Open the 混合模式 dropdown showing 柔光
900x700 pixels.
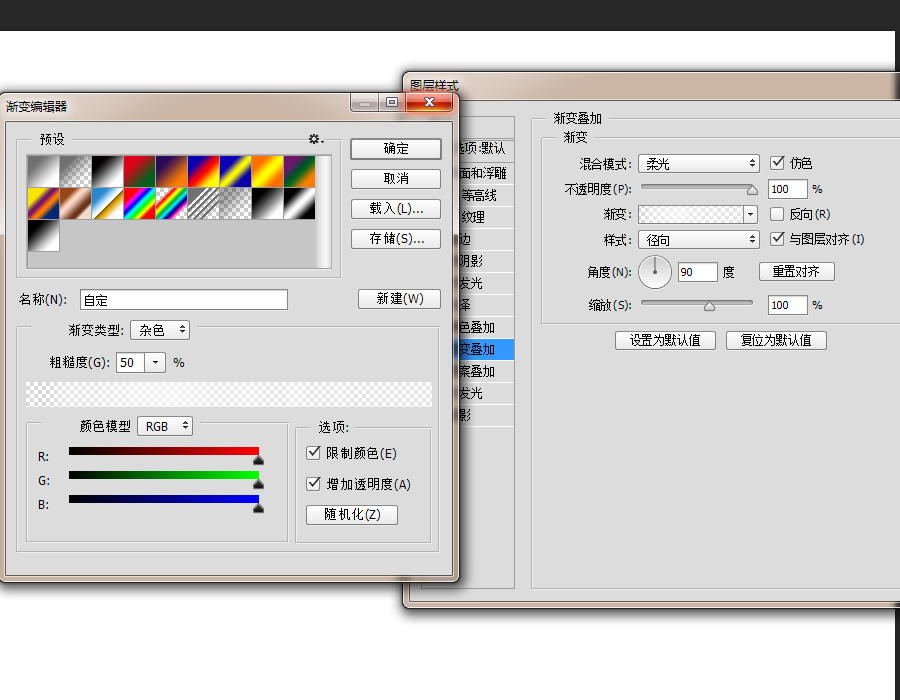click(x=699, y=164)
